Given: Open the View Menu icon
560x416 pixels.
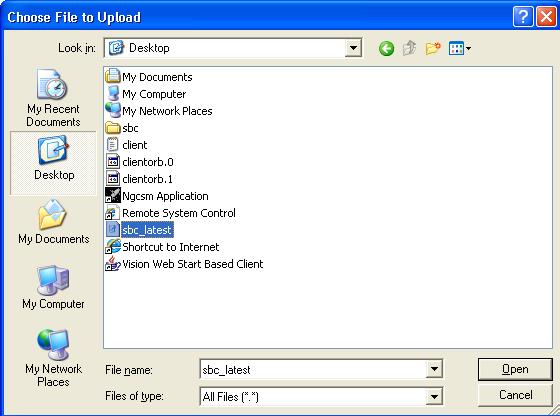Looking at the screenshot, I should [460, 48].
